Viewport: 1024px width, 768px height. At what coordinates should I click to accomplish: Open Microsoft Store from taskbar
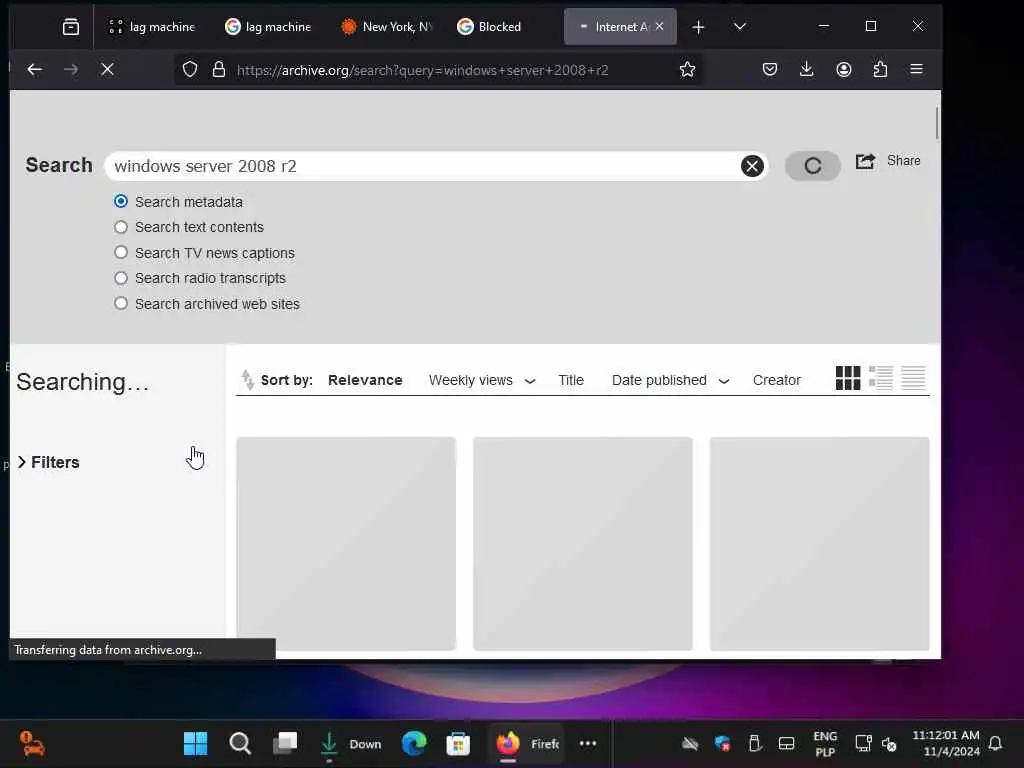tap(458, 743)
